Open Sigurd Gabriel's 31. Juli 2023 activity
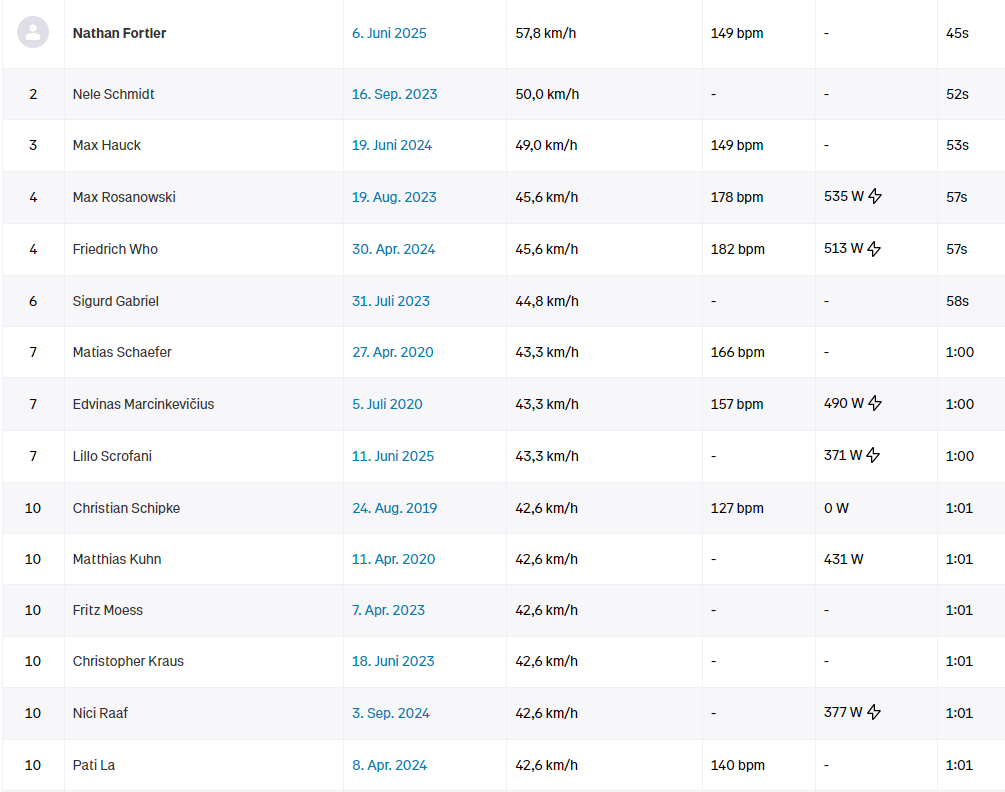Screen dimensions: 1005x792 coord(391,301)
